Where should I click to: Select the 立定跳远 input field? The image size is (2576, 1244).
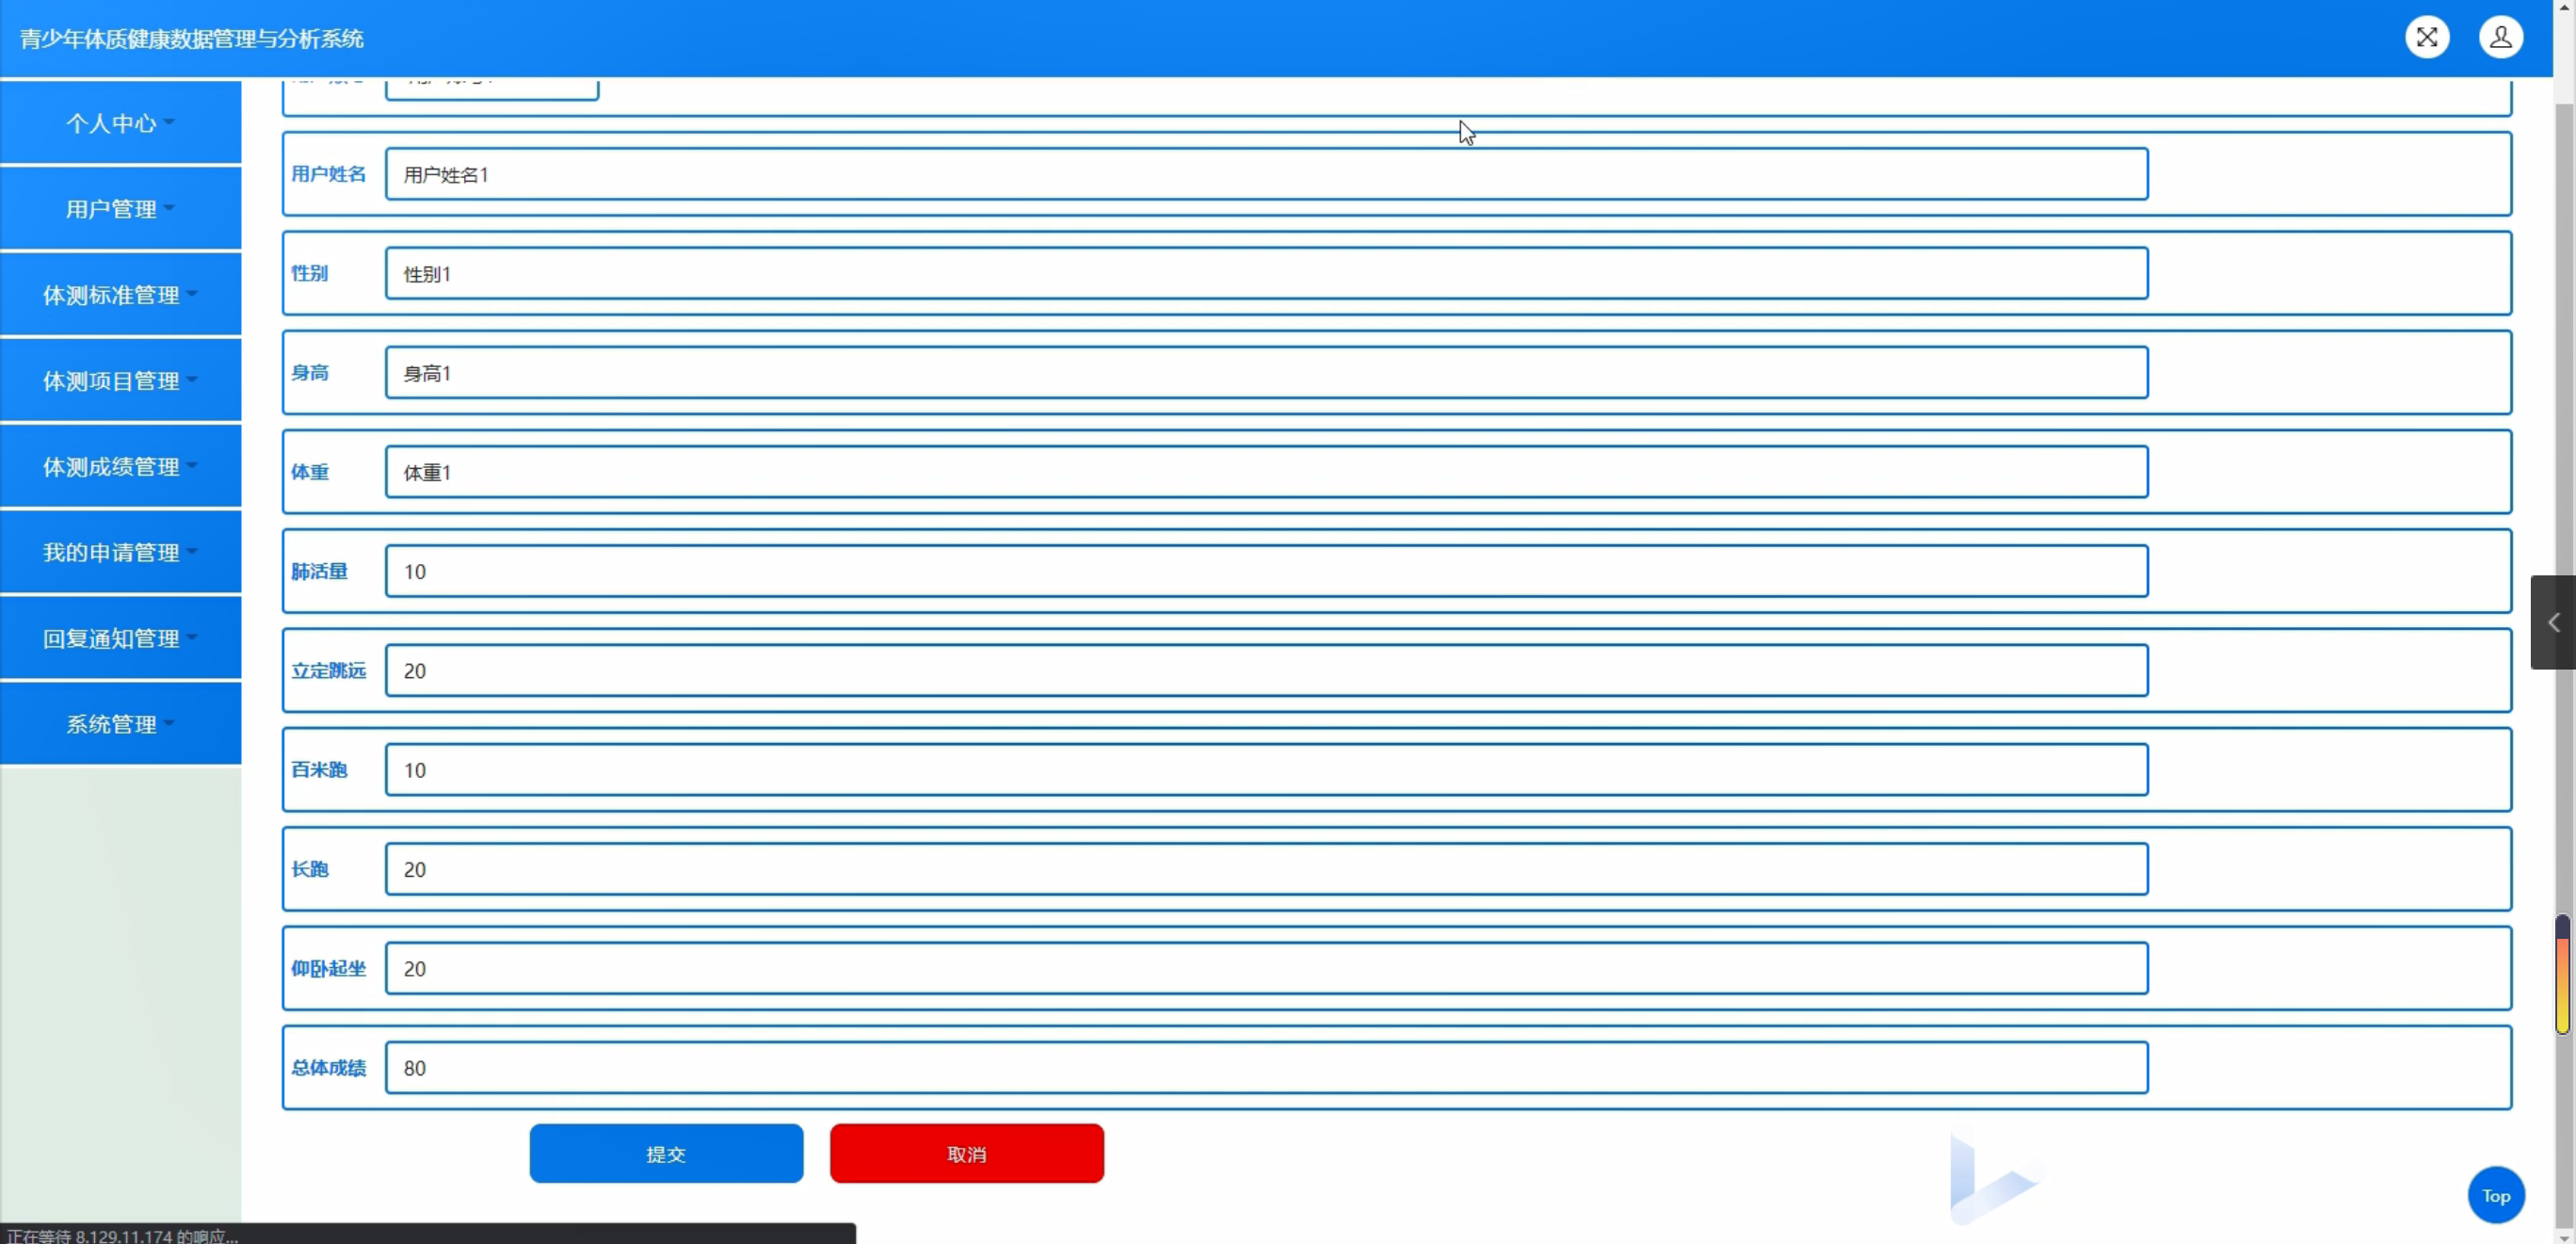(1265, 671)
